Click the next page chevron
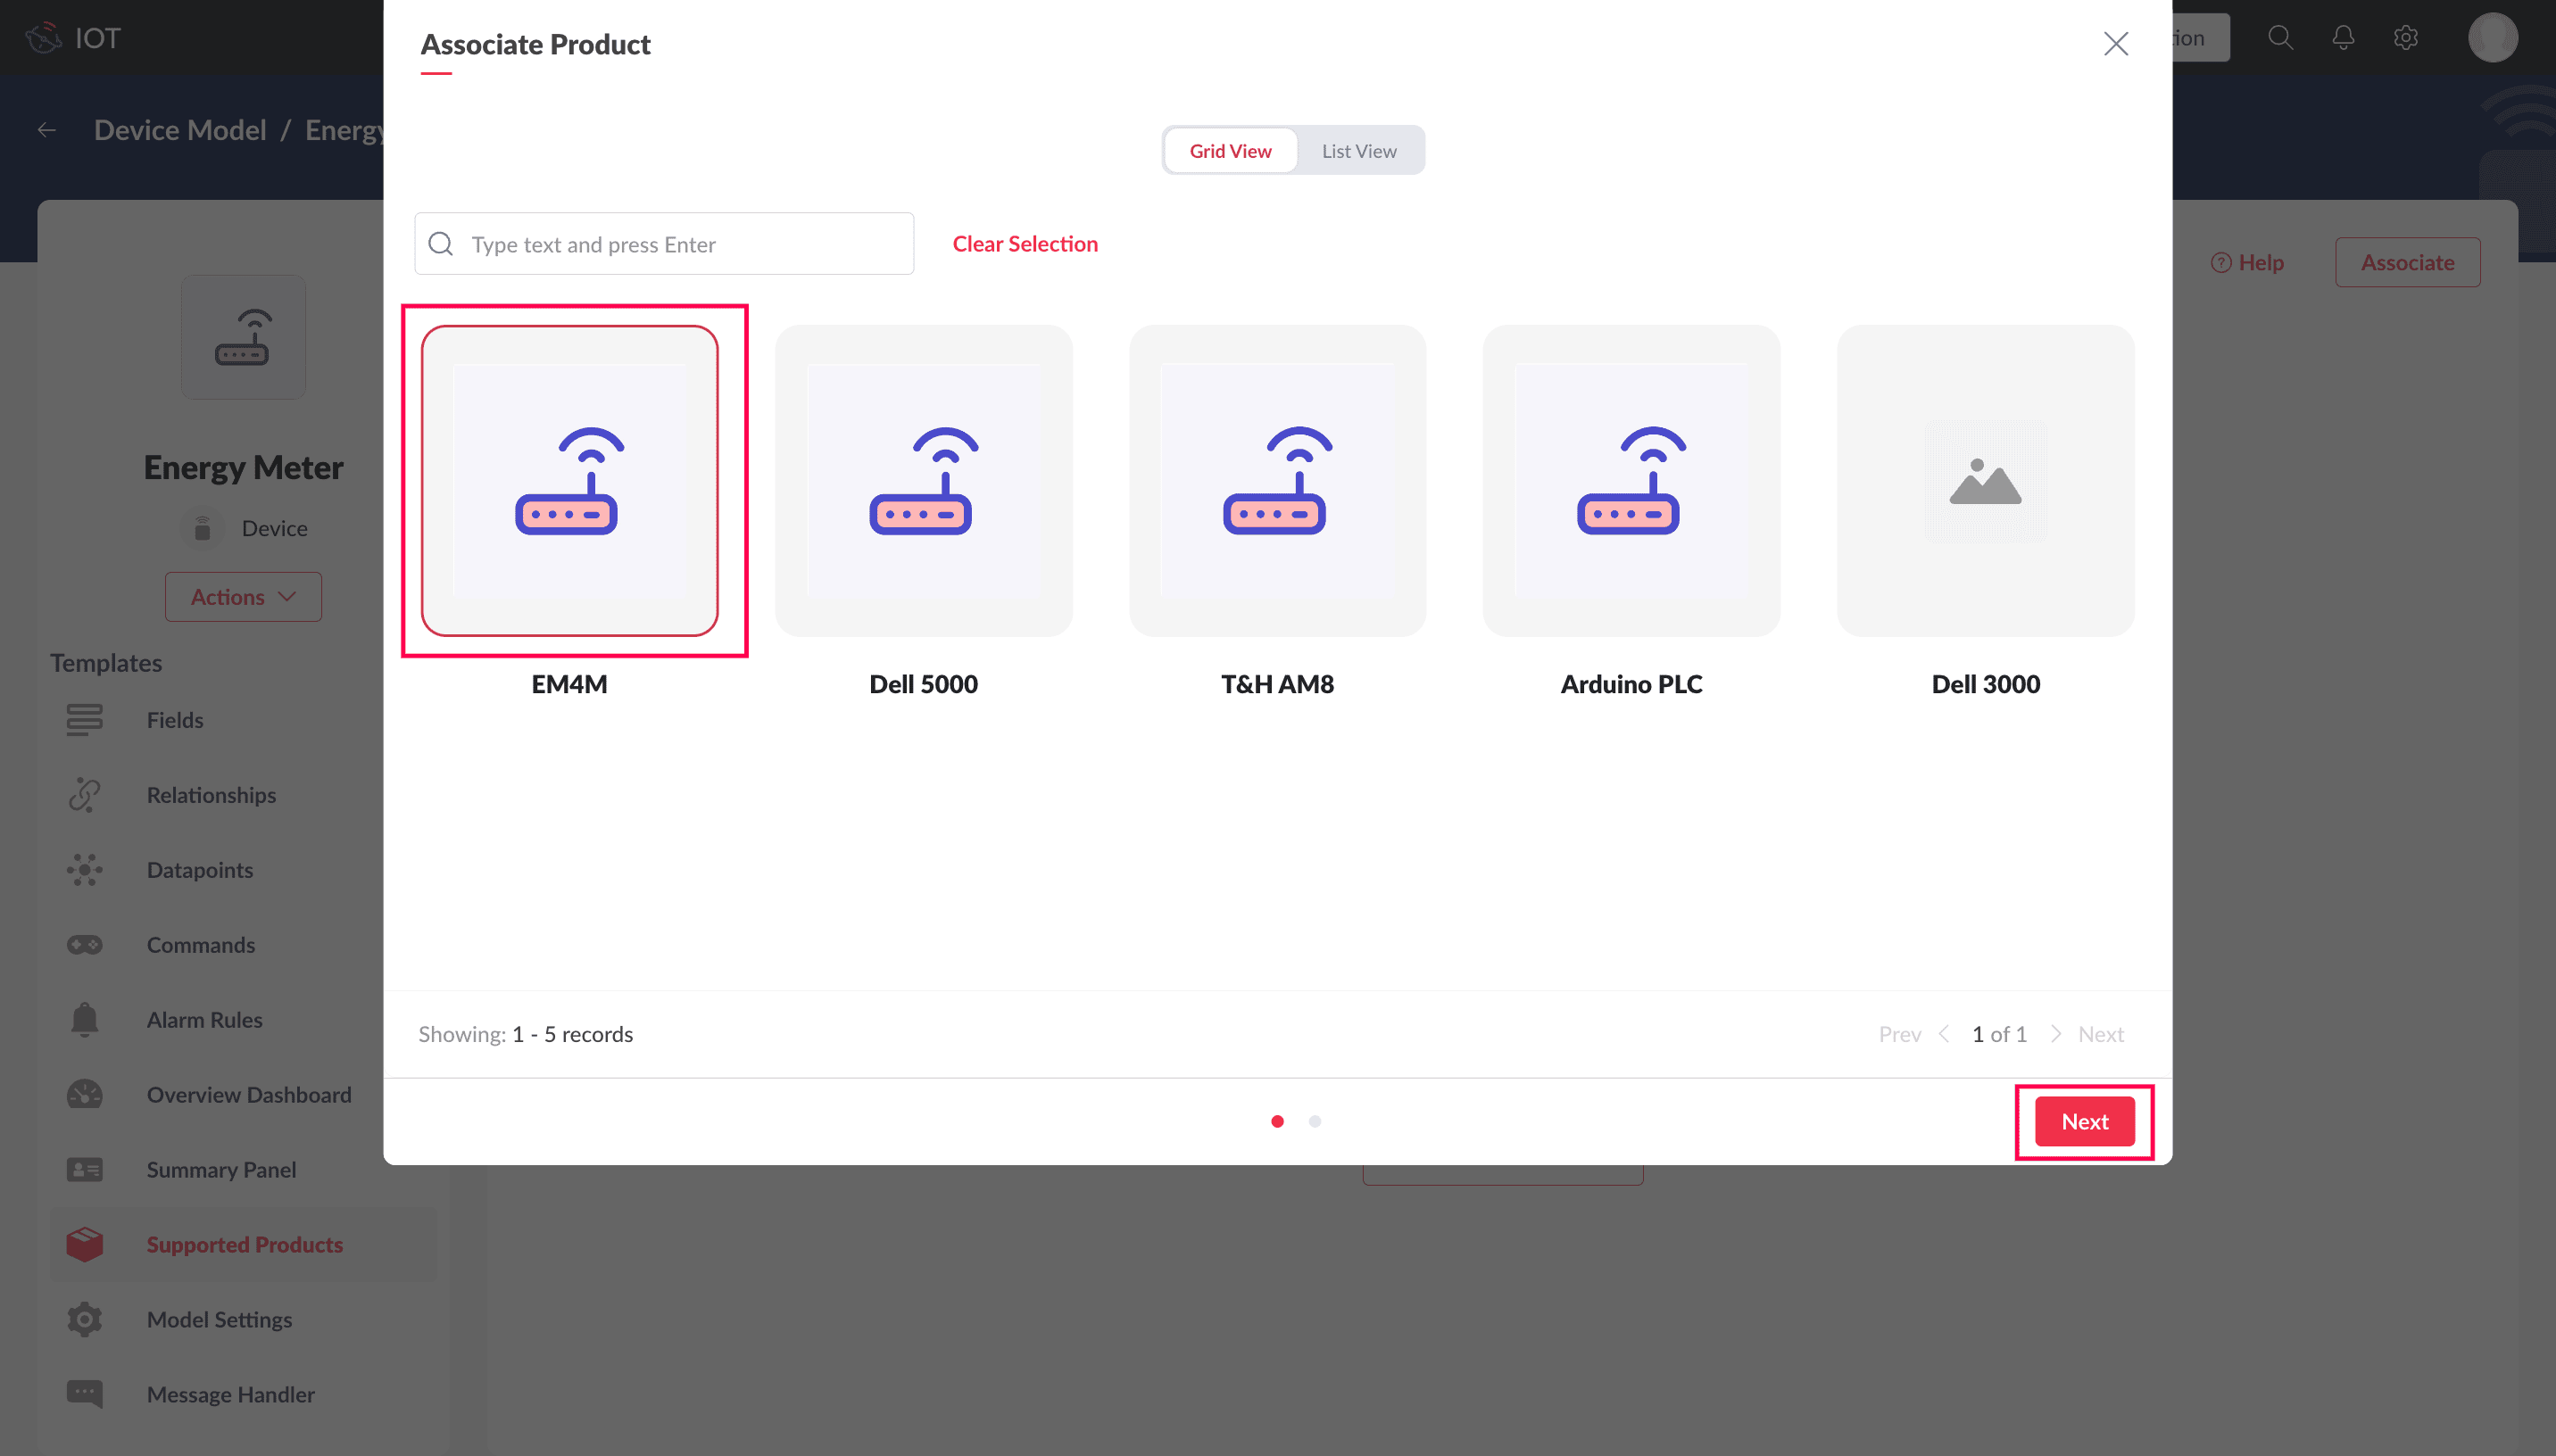This screenshot has width=2556, height=1456. (x=2055, y=1034)
